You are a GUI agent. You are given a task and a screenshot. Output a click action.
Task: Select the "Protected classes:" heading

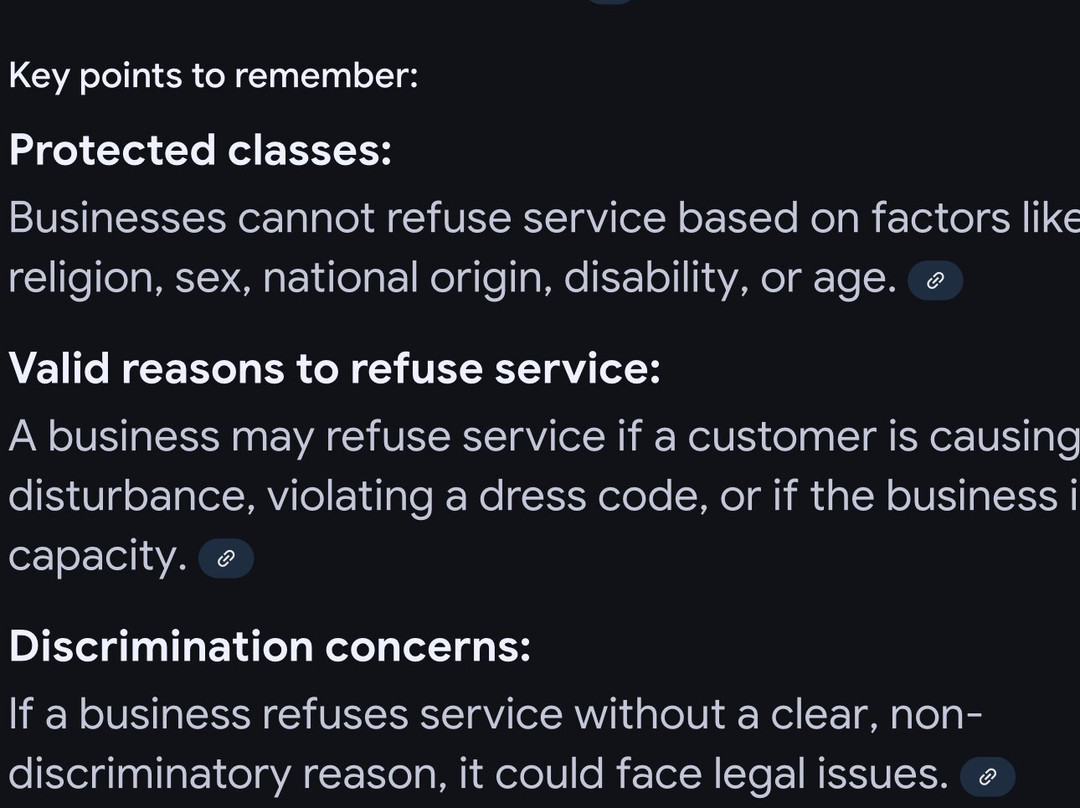pyautogui.click(x=200, y=150)
